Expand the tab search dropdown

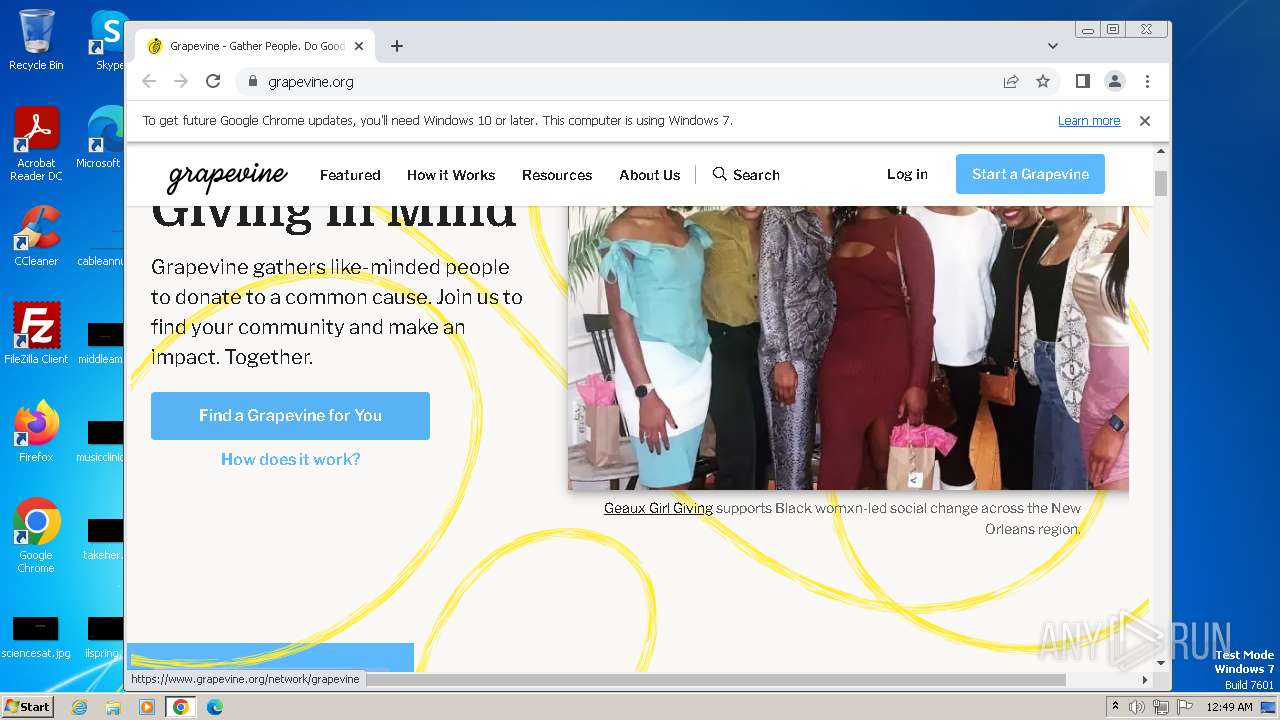(x=1053, y=46)
